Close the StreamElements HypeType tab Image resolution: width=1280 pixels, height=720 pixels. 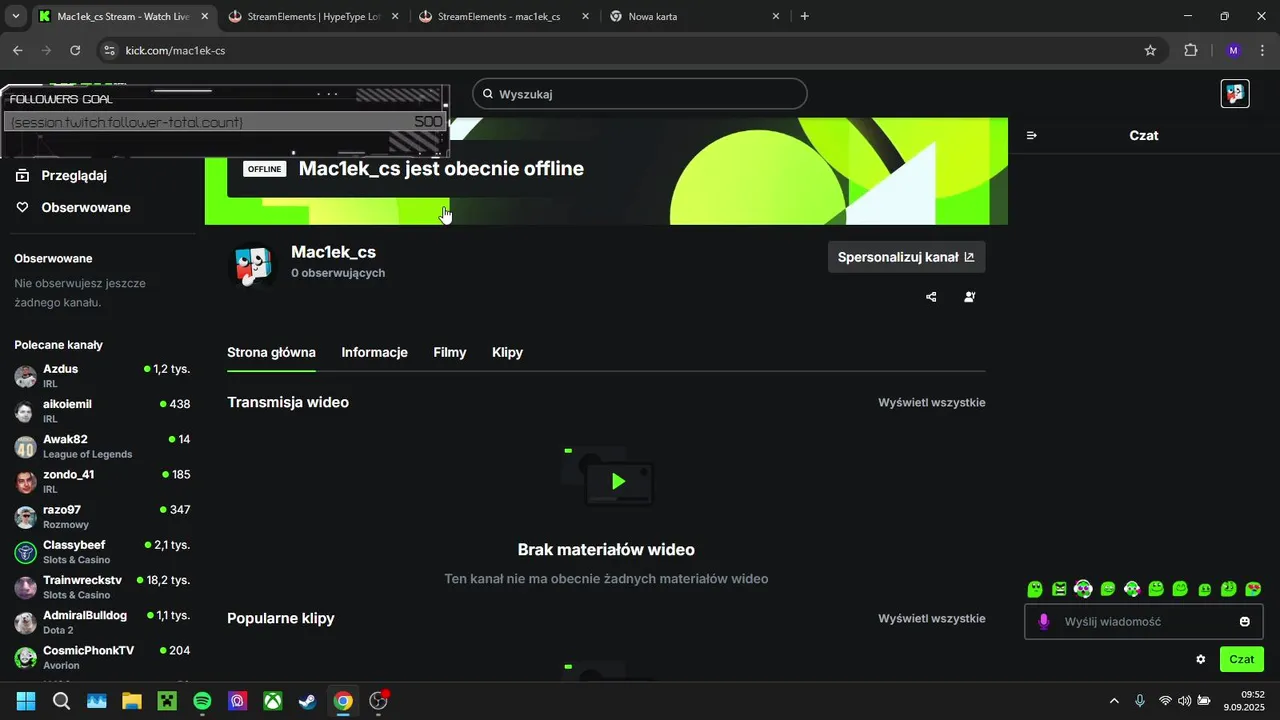pyautogui.click(x=394, y=16)
